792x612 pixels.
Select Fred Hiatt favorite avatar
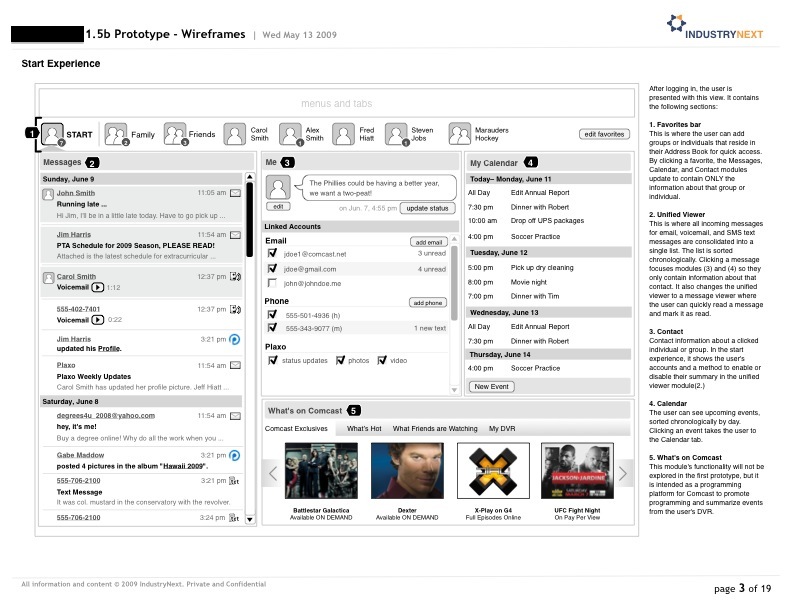pyautogui.click(x=343, y=134)
